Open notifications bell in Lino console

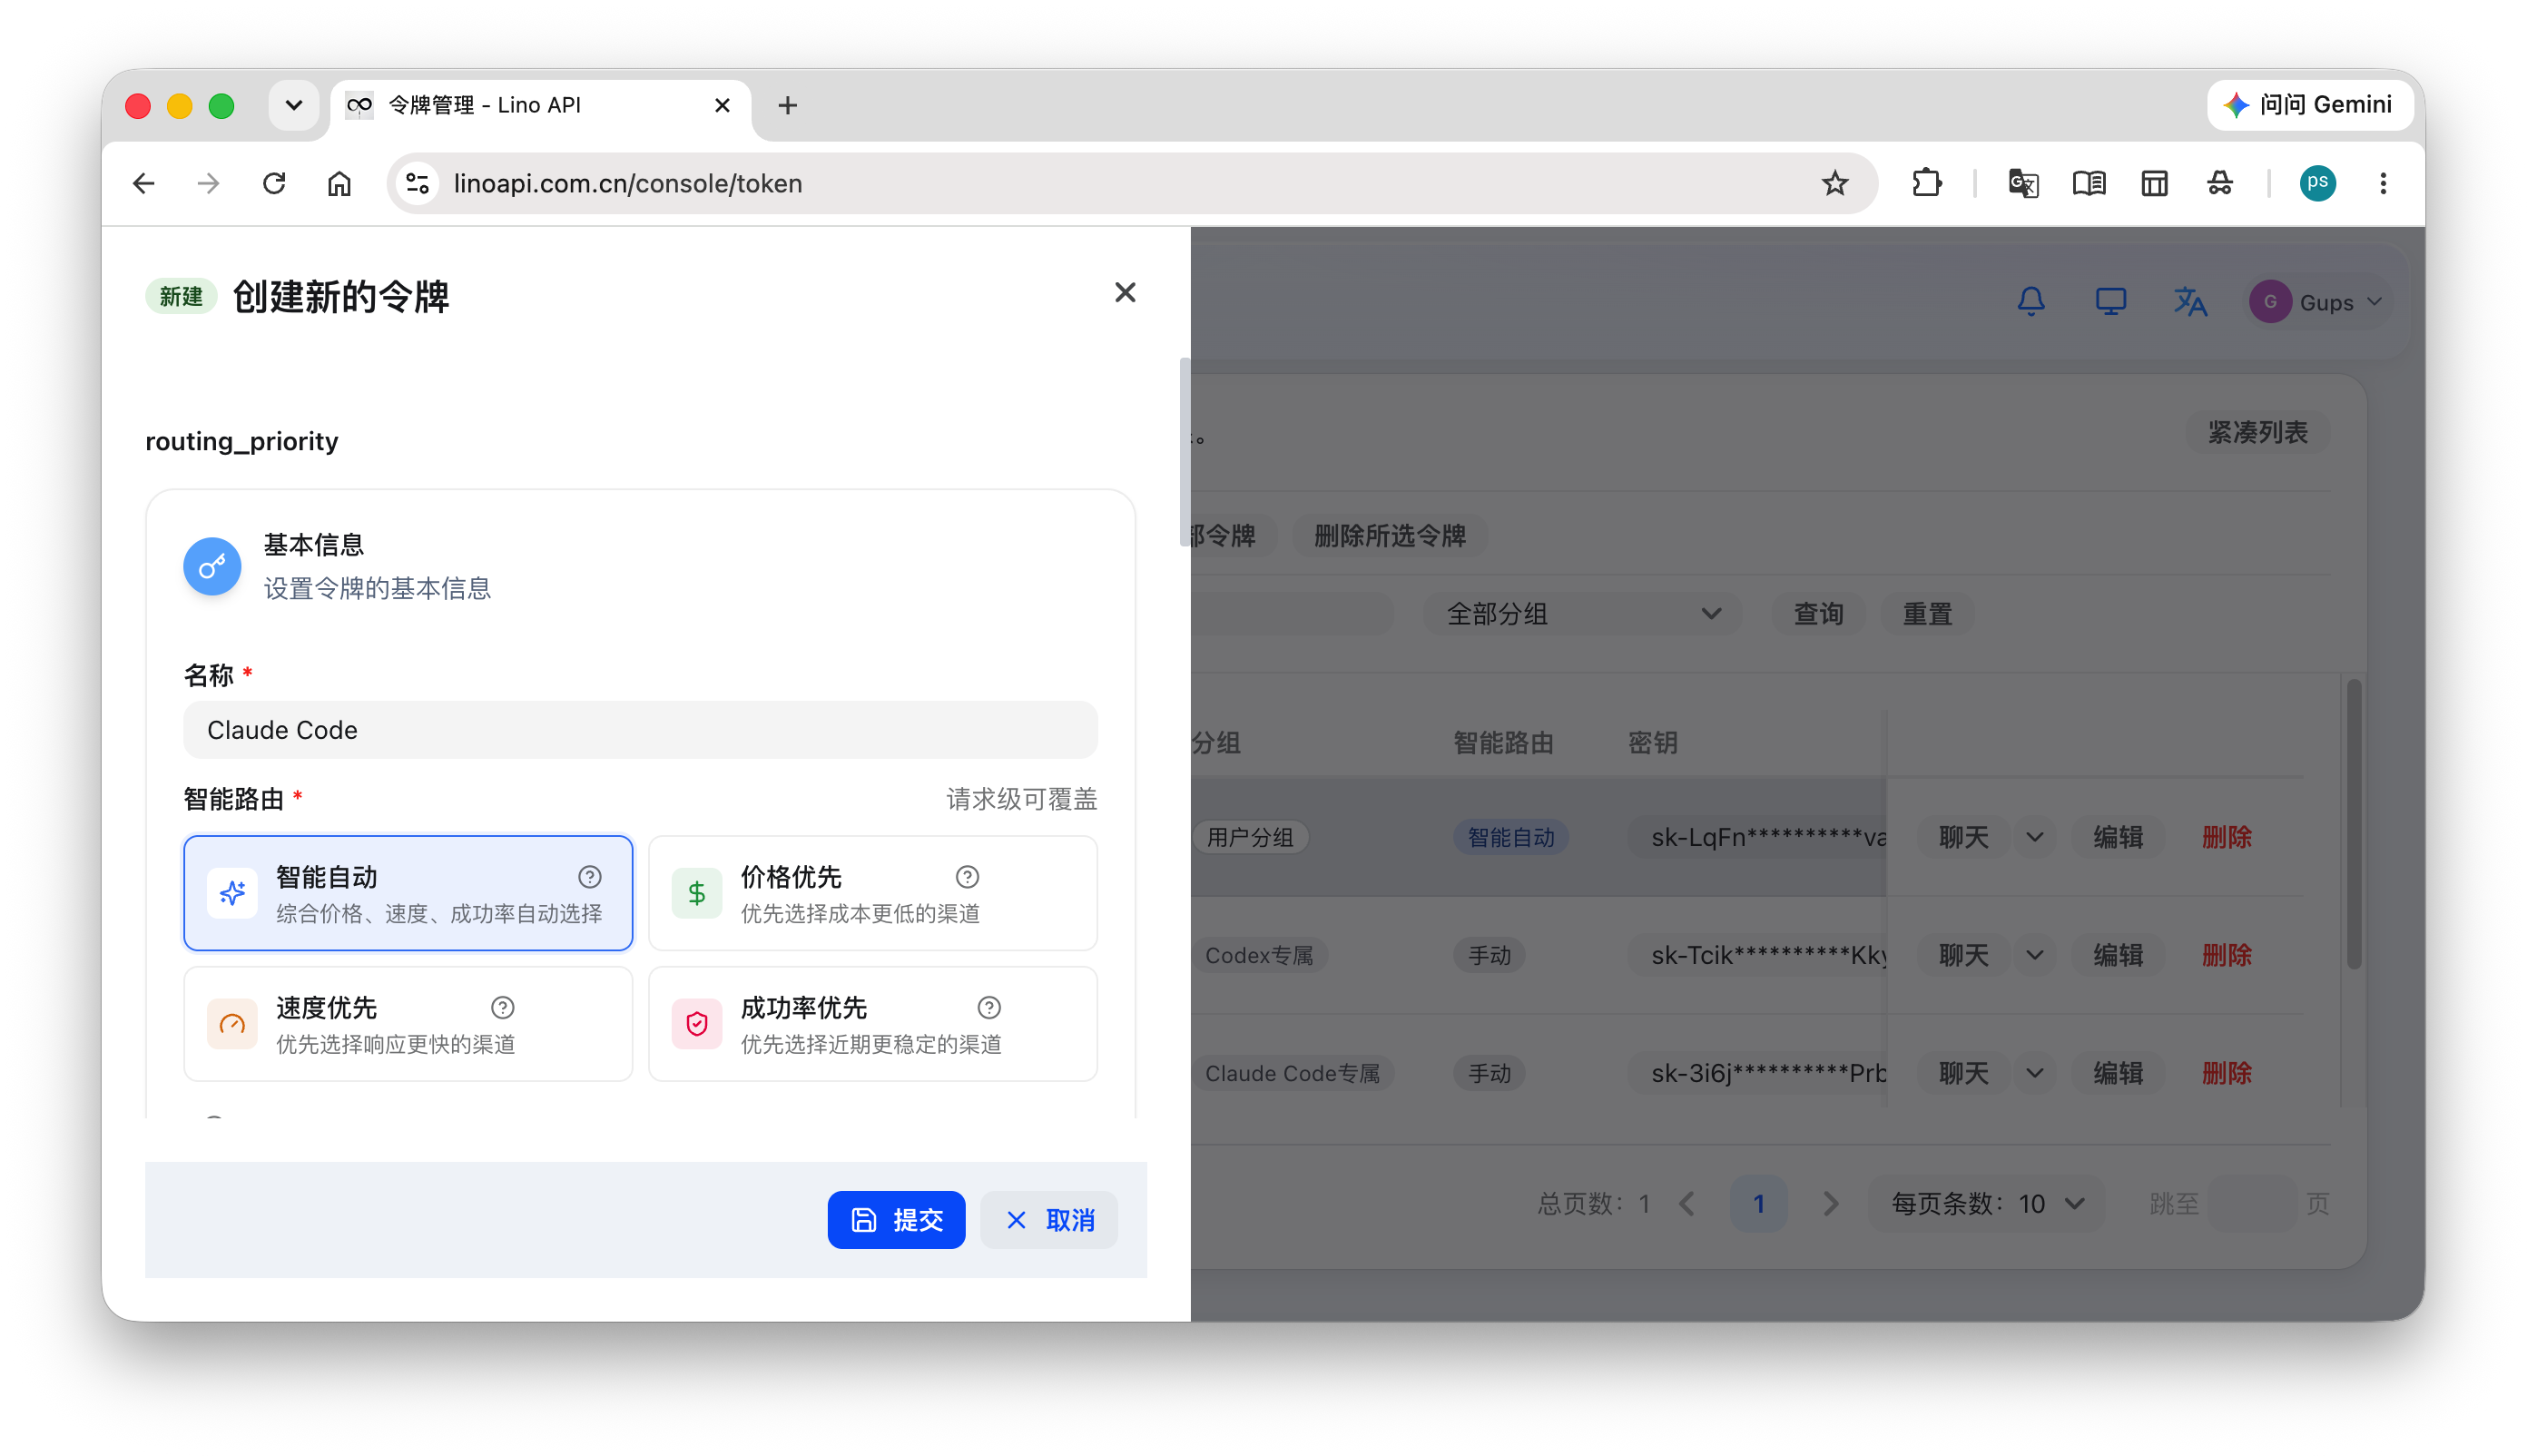pos(2030,301)
